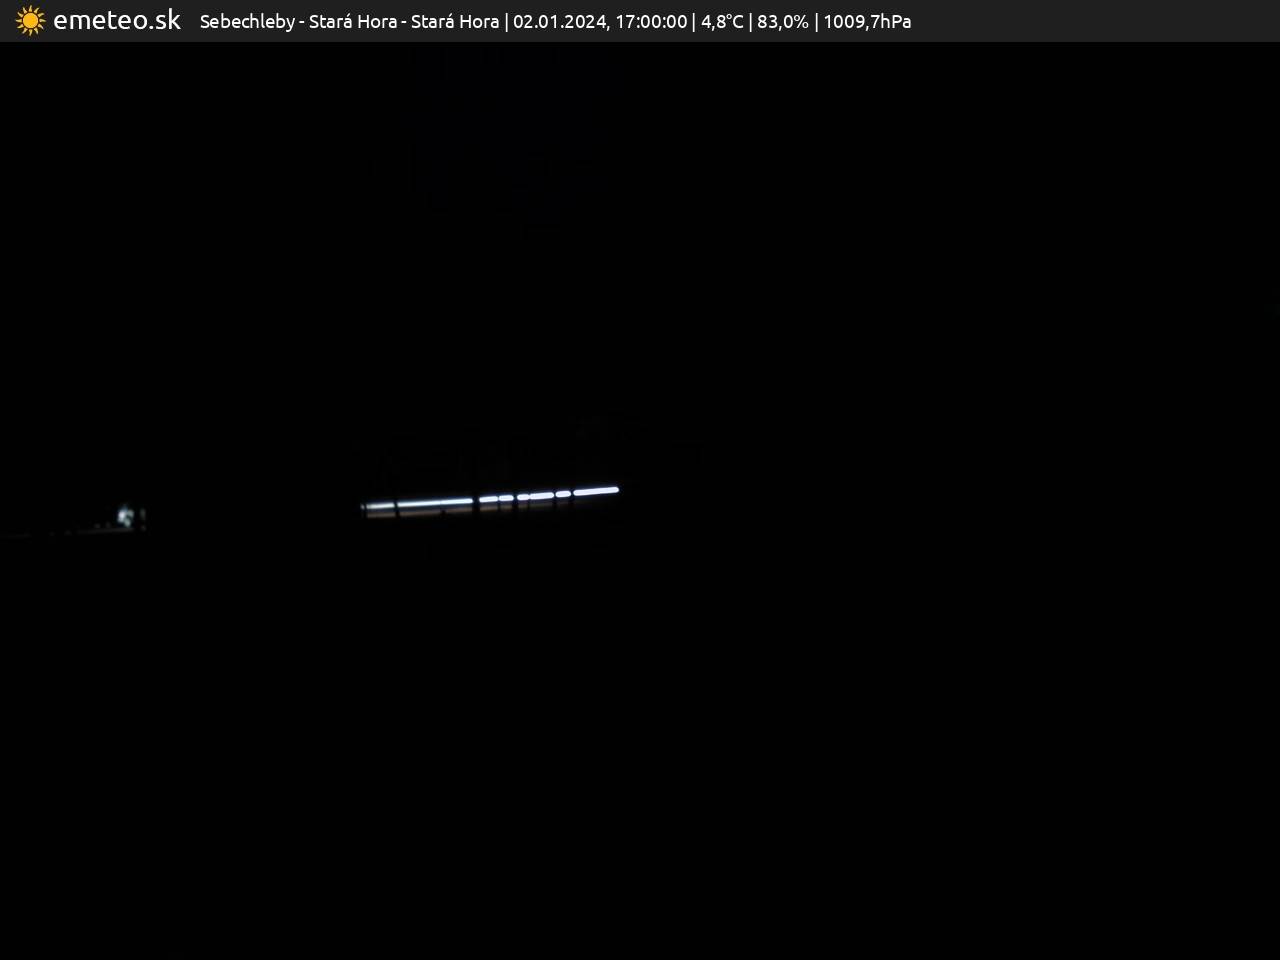Image resolution: width=1280 pixels, height=960 pixels.
Task: Click the separator bar after Stará Hora
Action: [x=506, y=22]
